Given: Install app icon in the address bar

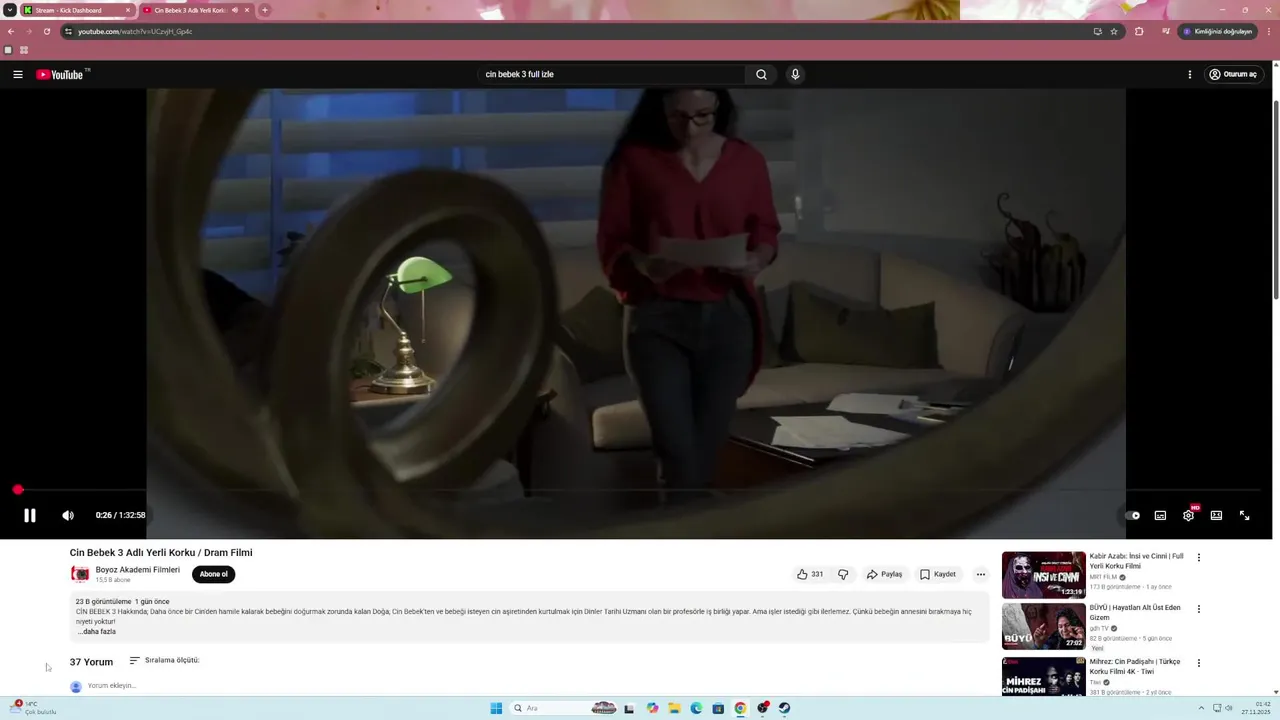Looking at the screenshot, I should (1098, 31).
